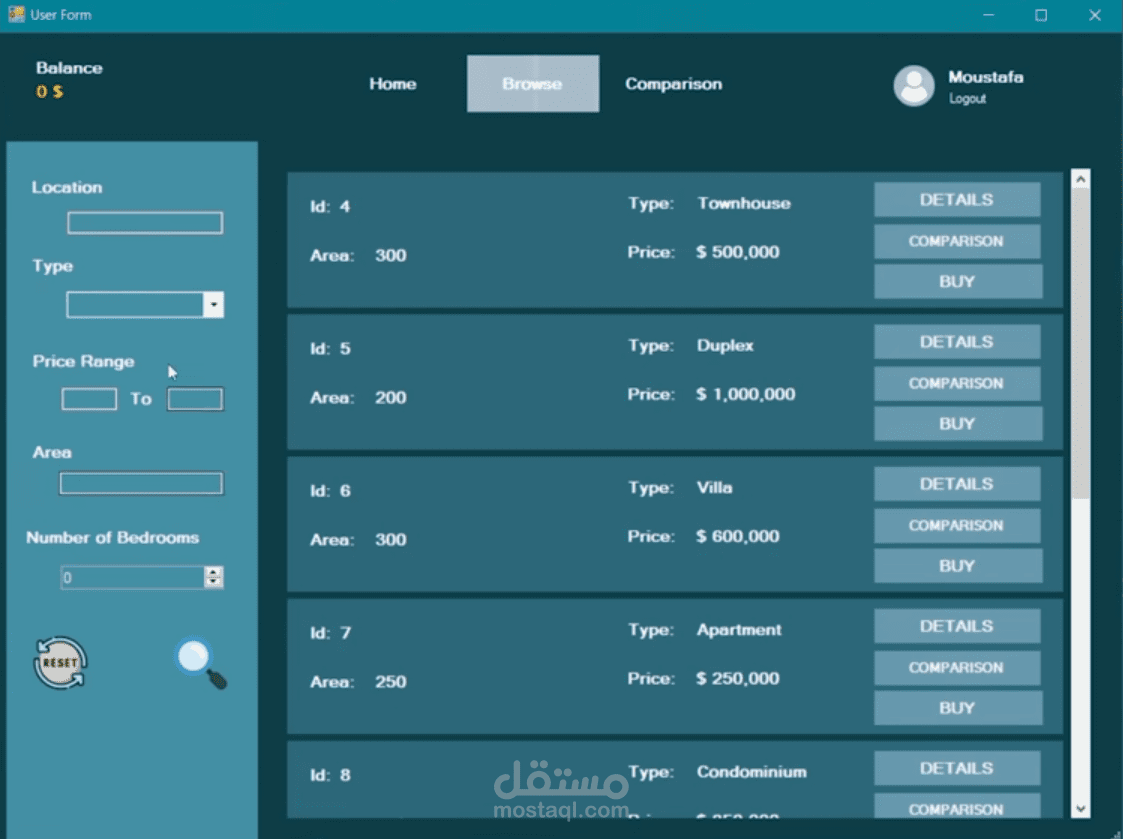Click the "Id: 7" label
Image resolution: width=1123 pixels, height=839 pixels.
[x=330, y=633]
